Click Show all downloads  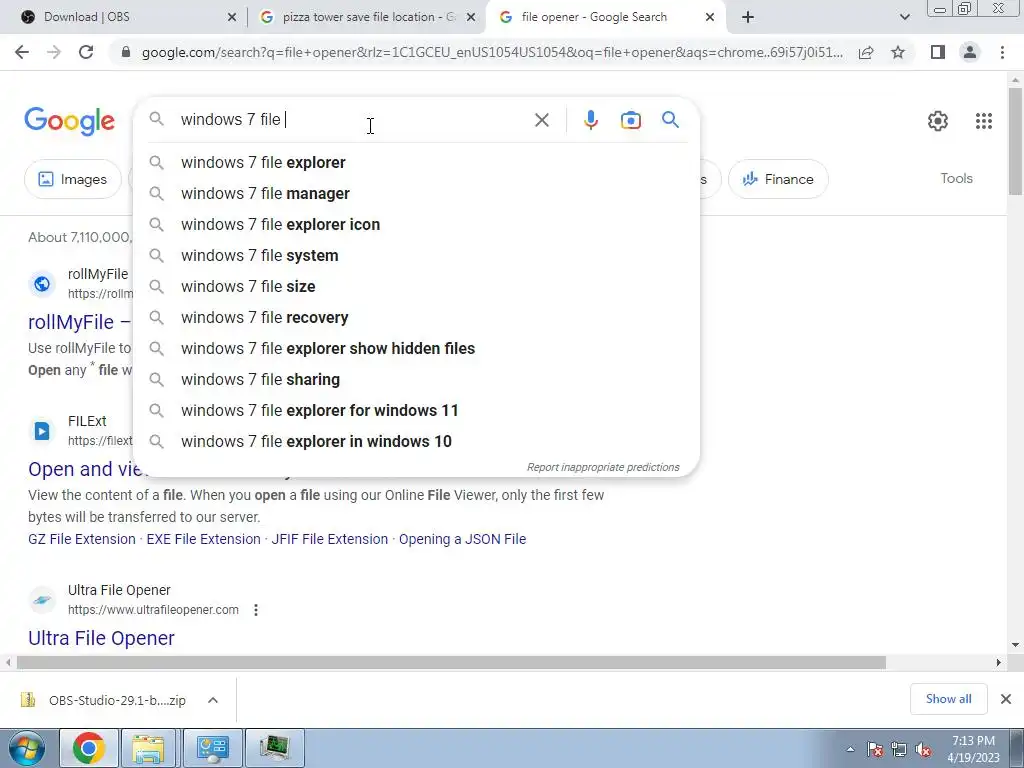(x=948, y=699)
